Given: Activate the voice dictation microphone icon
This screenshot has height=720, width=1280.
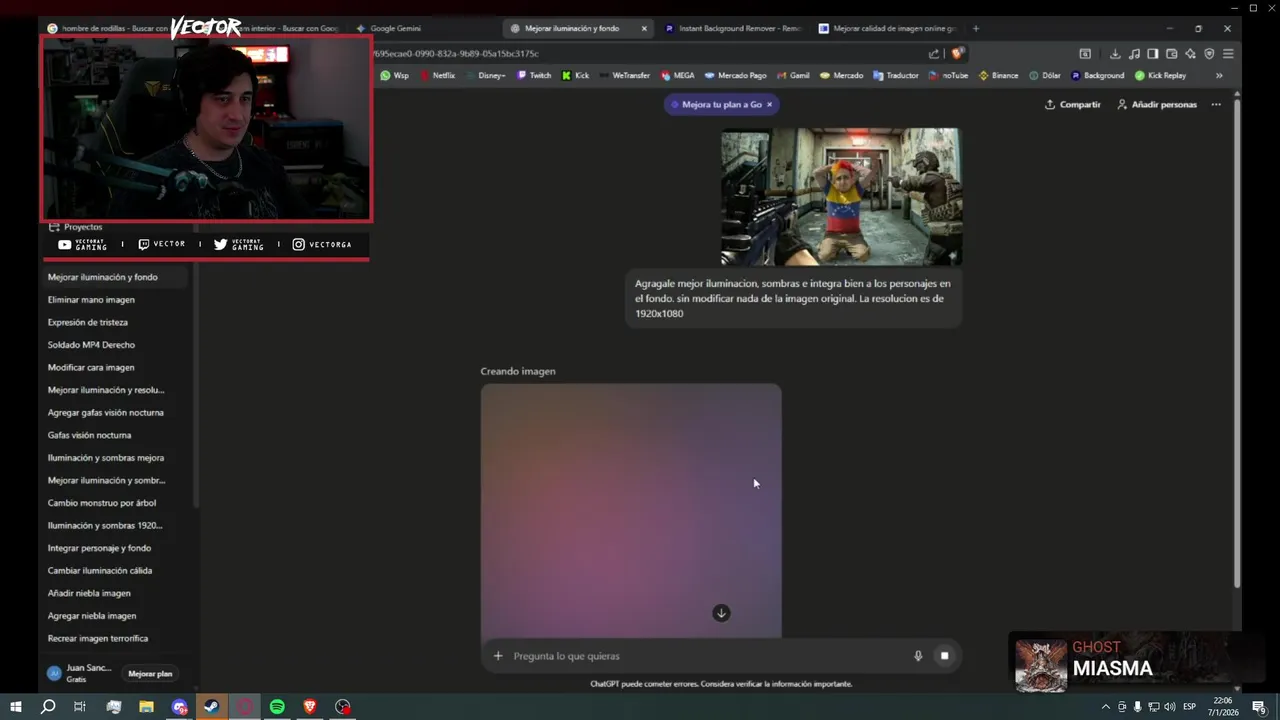Looking at the screenshot, I should pyautogui.click(x=918, y=656).
